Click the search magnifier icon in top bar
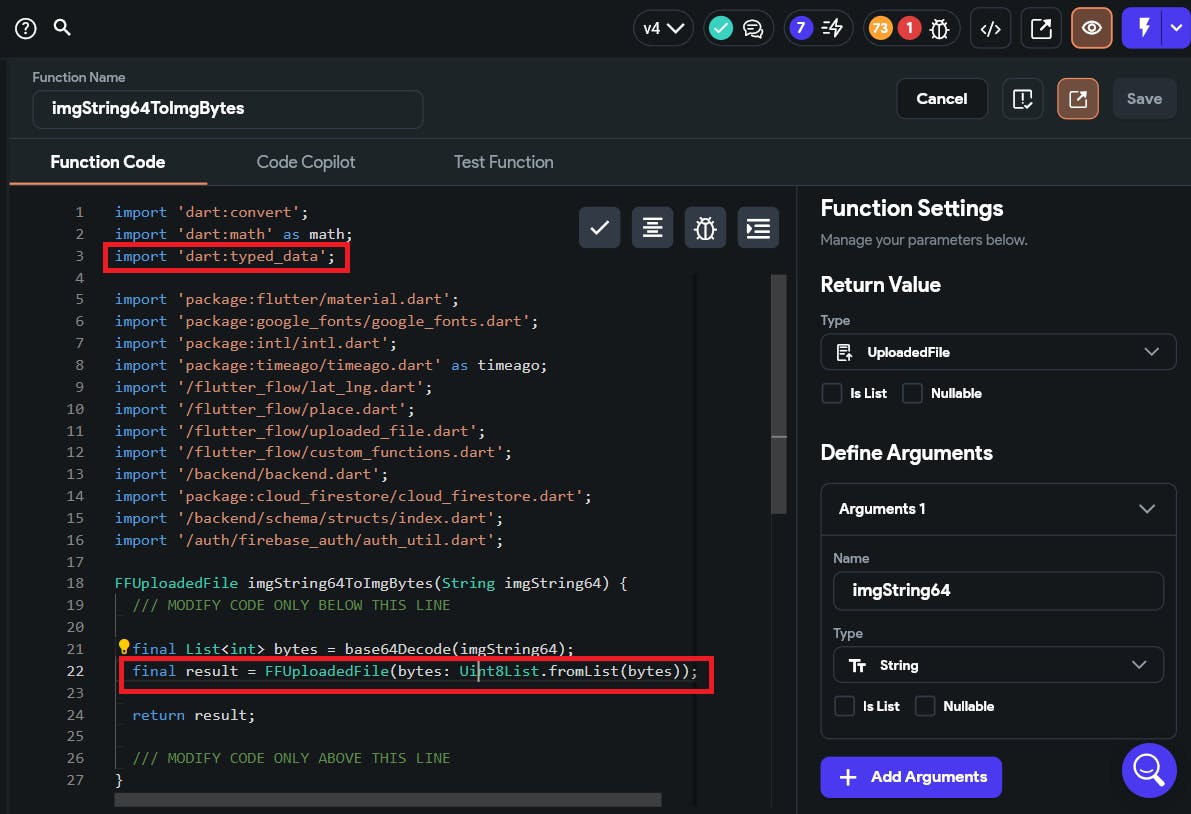 [x=62, y=27]
